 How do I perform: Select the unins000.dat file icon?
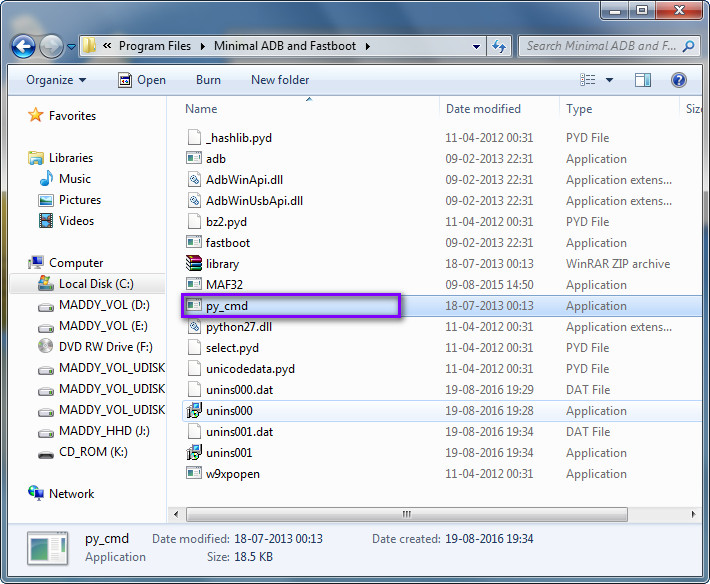coord(194,389)
